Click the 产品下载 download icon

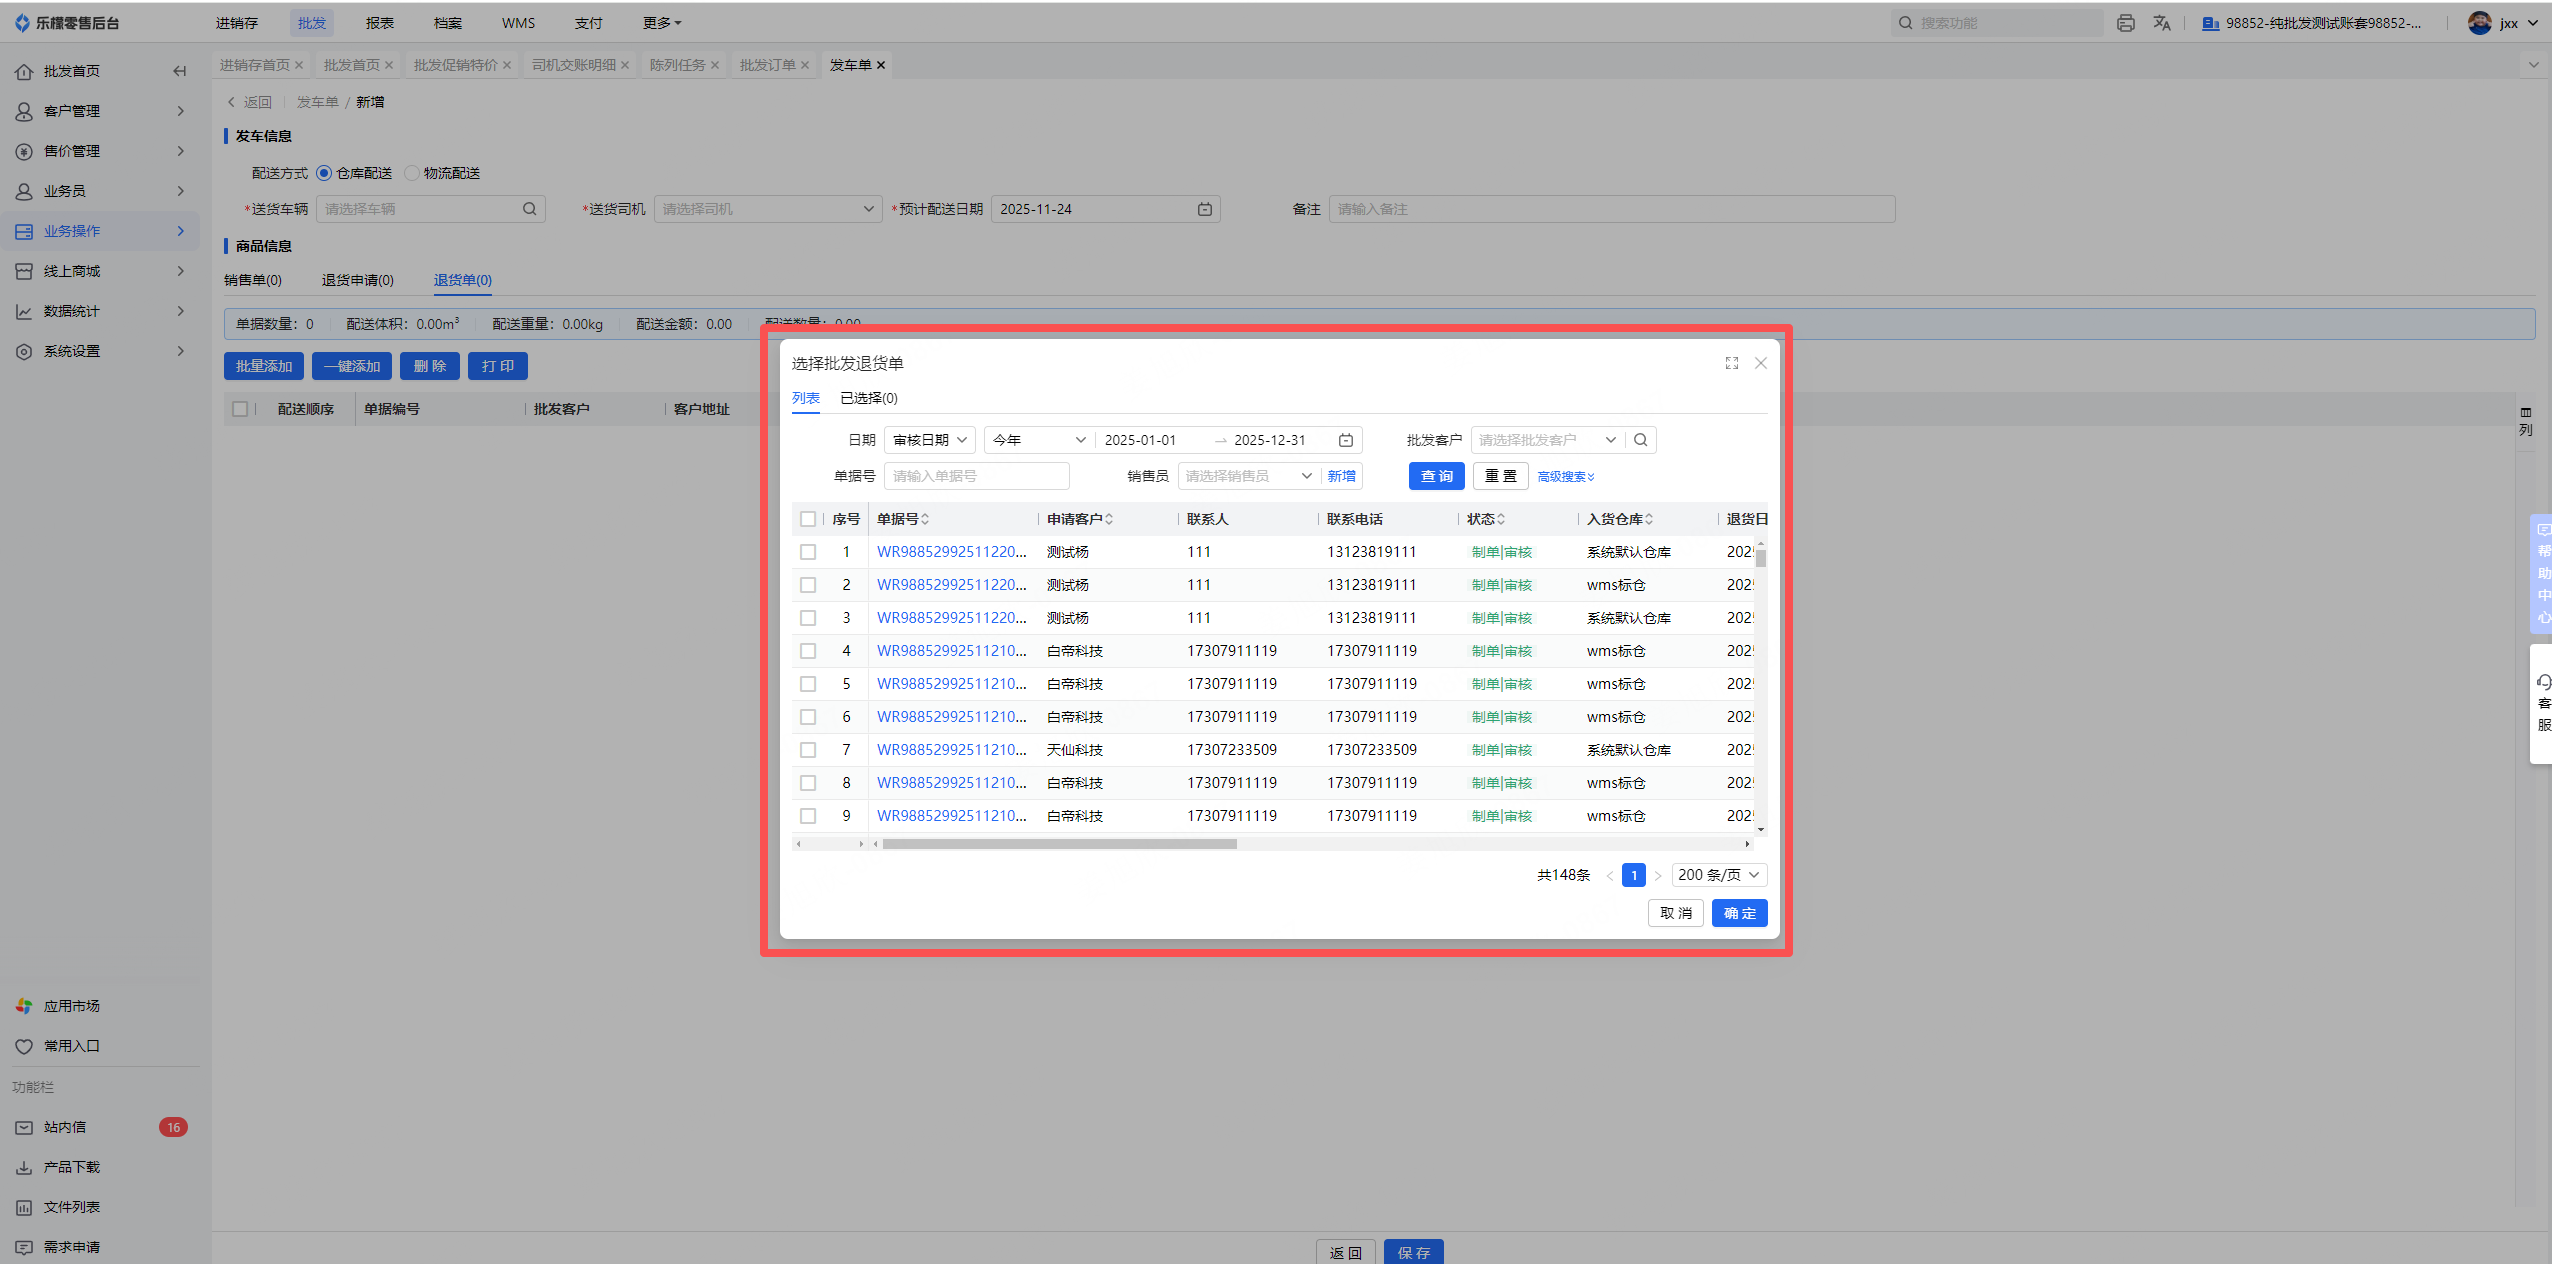pos(24,1167)
